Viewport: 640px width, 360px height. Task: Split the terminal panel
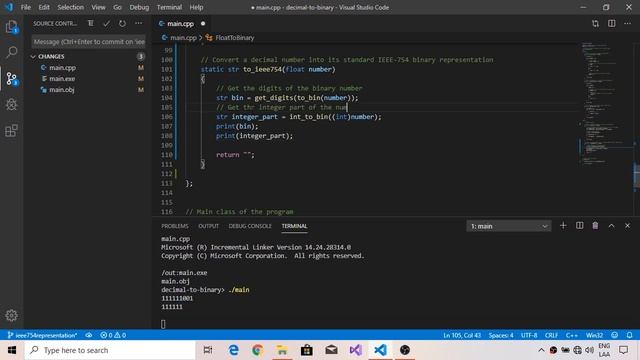click(579, 226)
